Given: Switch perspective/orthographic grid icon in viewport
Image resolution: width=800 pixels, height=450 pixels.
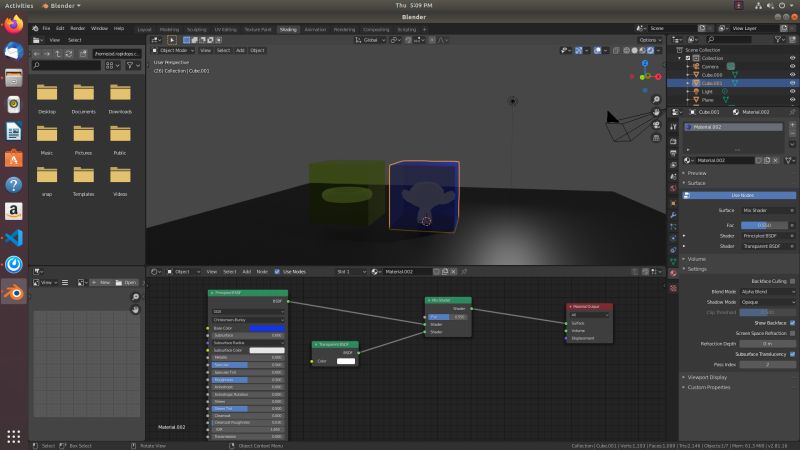Looking at the screenshot, I should click(656, 138).
